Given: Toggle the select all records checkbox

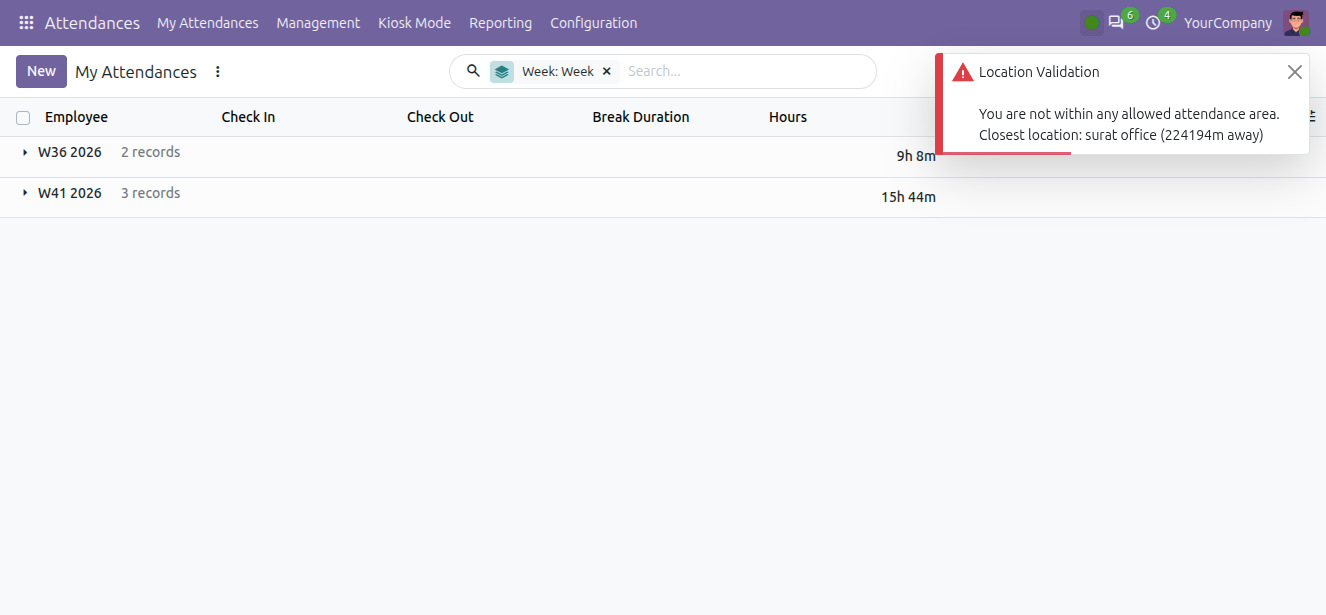Looking at the screenshot, I should tap(23, 118).
